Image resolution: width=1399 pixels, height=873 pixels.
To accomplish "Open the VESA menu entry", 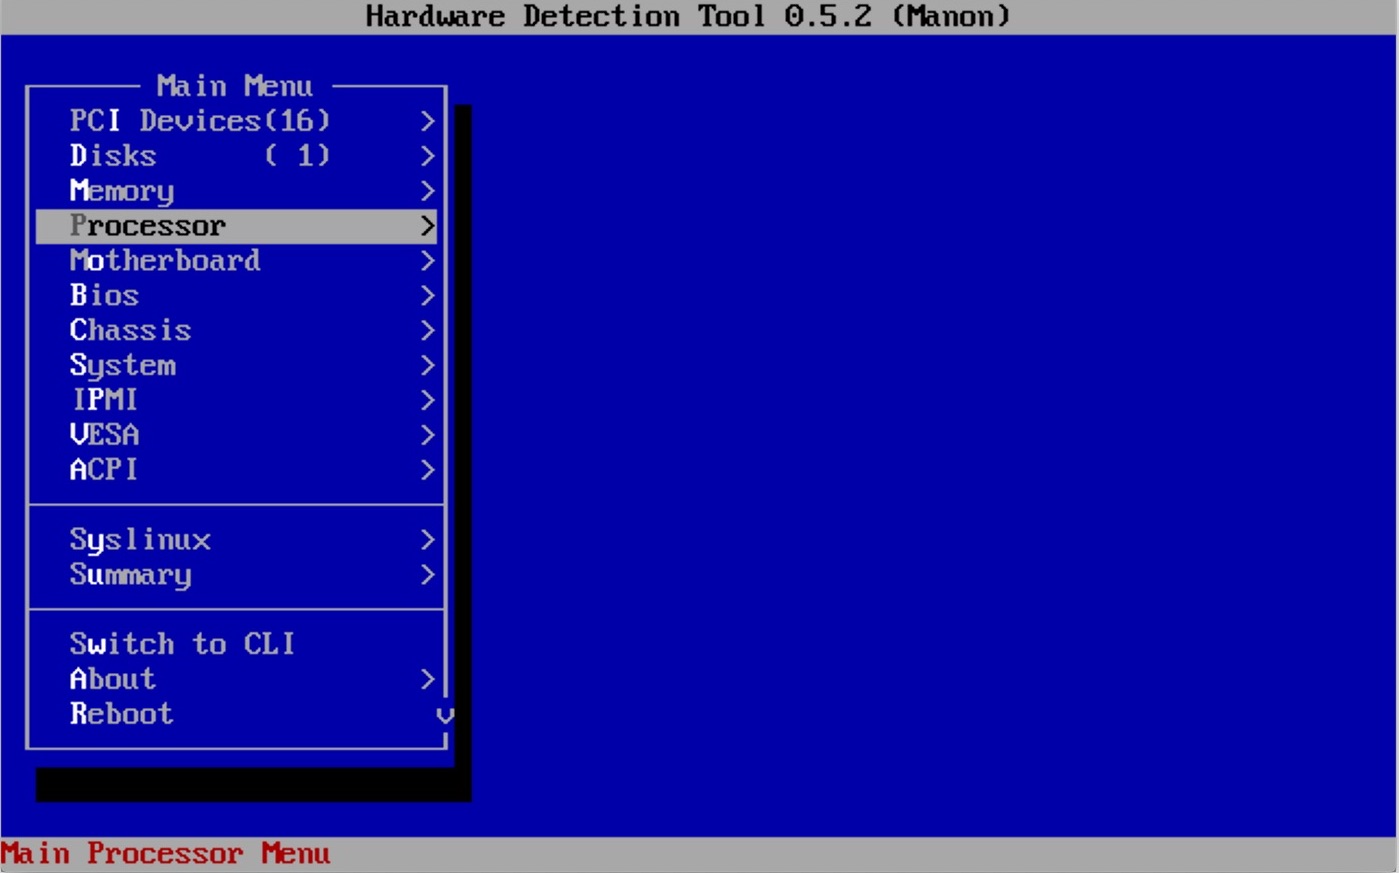I will coord(104,435).
